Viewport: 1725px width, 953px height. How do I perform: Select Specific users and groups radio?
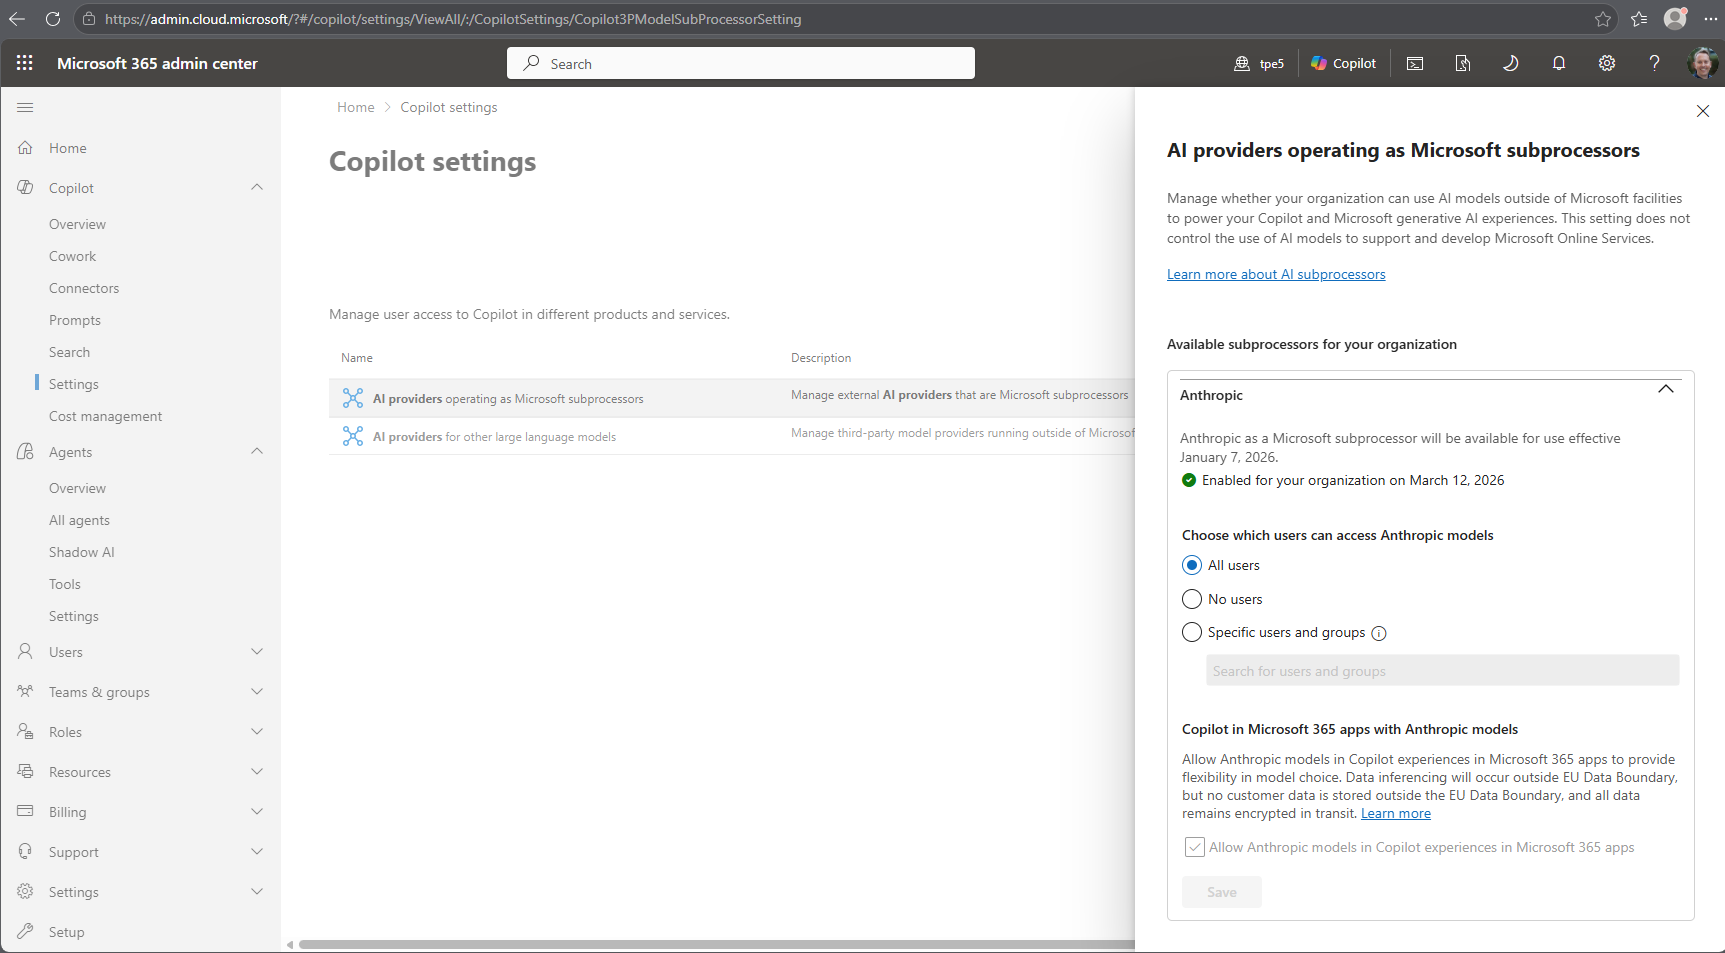point(1192,632)
